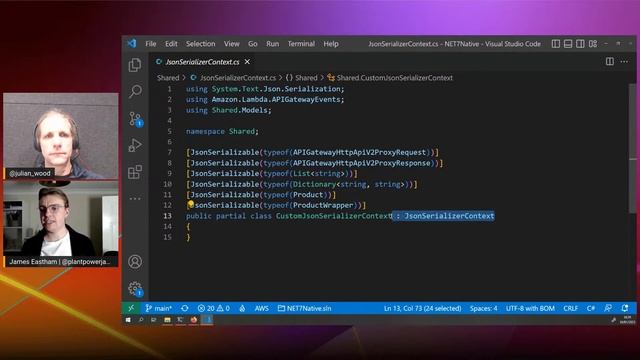
Task: Expand the {} Shared namespace breadcrumb
Action: click(301, 78)
